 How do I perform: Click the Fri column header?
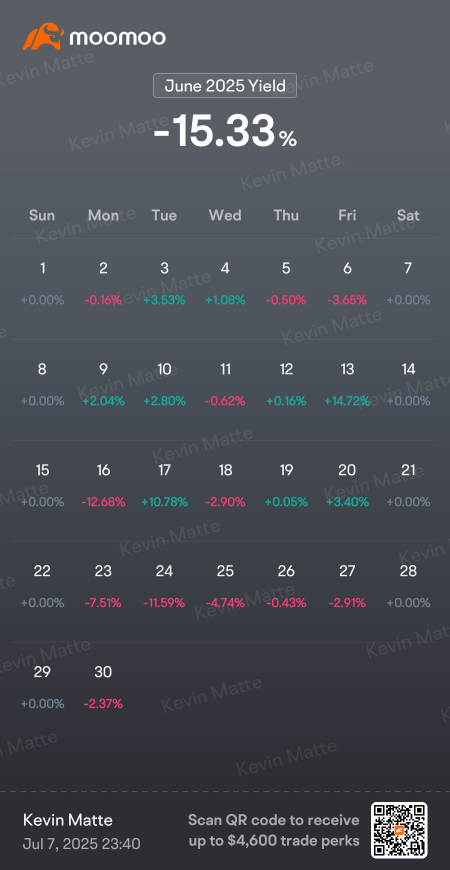point(347,215)
